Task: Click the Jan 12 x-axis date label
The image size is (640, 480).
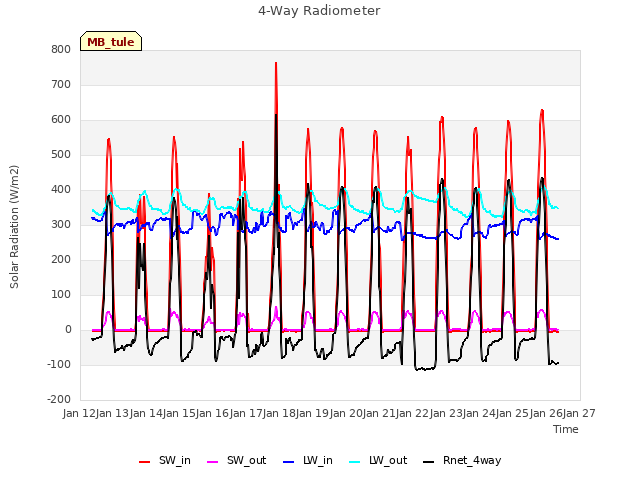Action: [79, 414]
